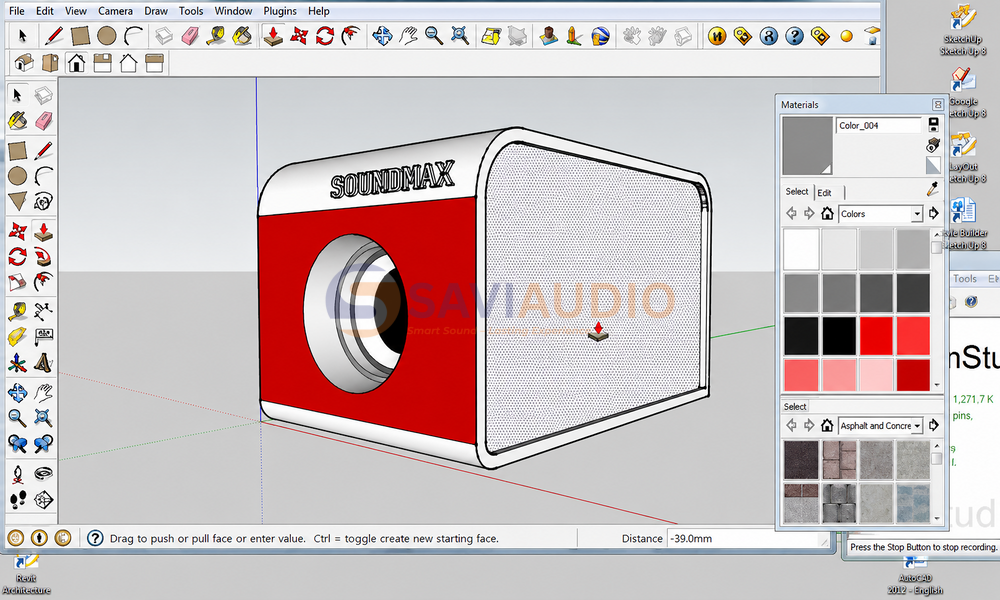Set the Default material icon in Materials panel

(933, 165)
